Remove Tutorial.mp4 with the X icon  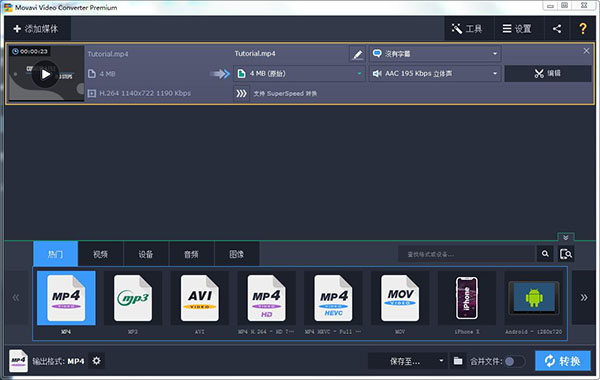click(x=586, y=51)
